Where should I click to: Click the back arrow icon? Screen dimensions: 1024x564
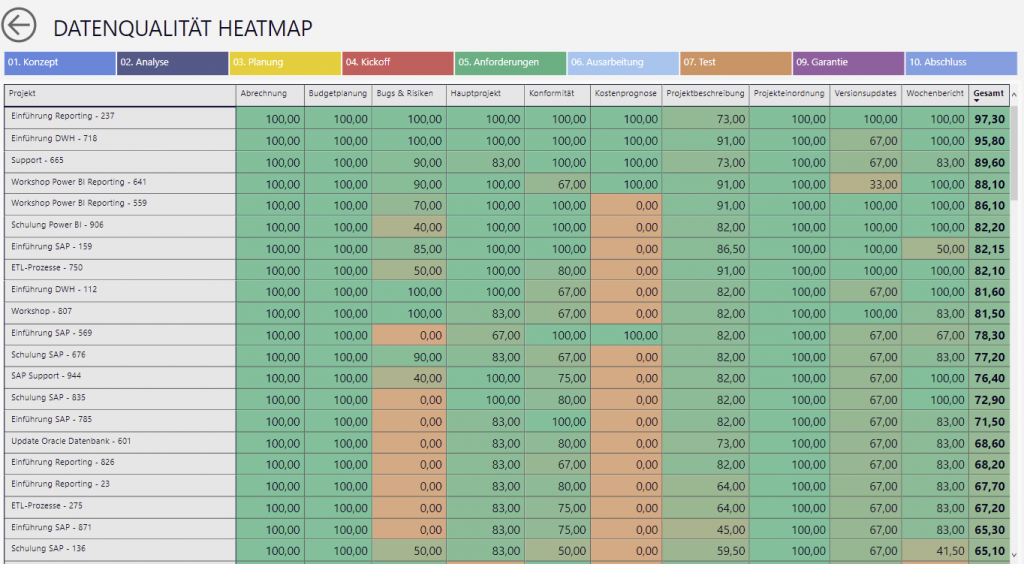pos(20,27)
